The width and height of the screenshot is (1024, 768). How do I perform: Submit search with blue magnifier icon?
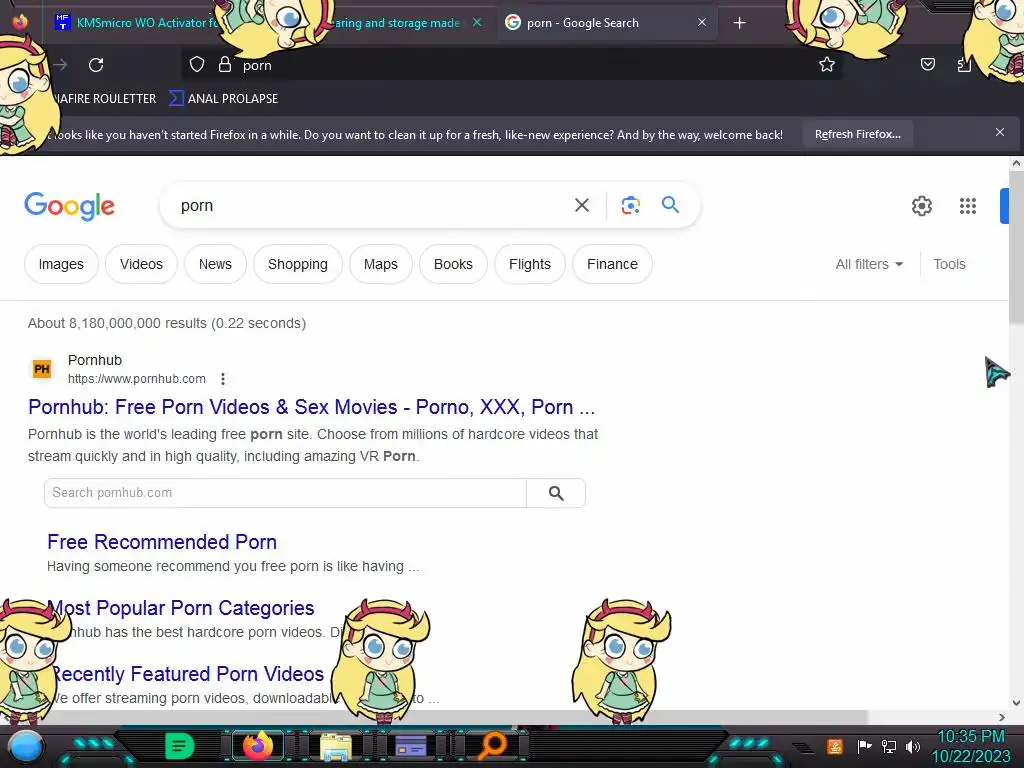pos(670,204)
